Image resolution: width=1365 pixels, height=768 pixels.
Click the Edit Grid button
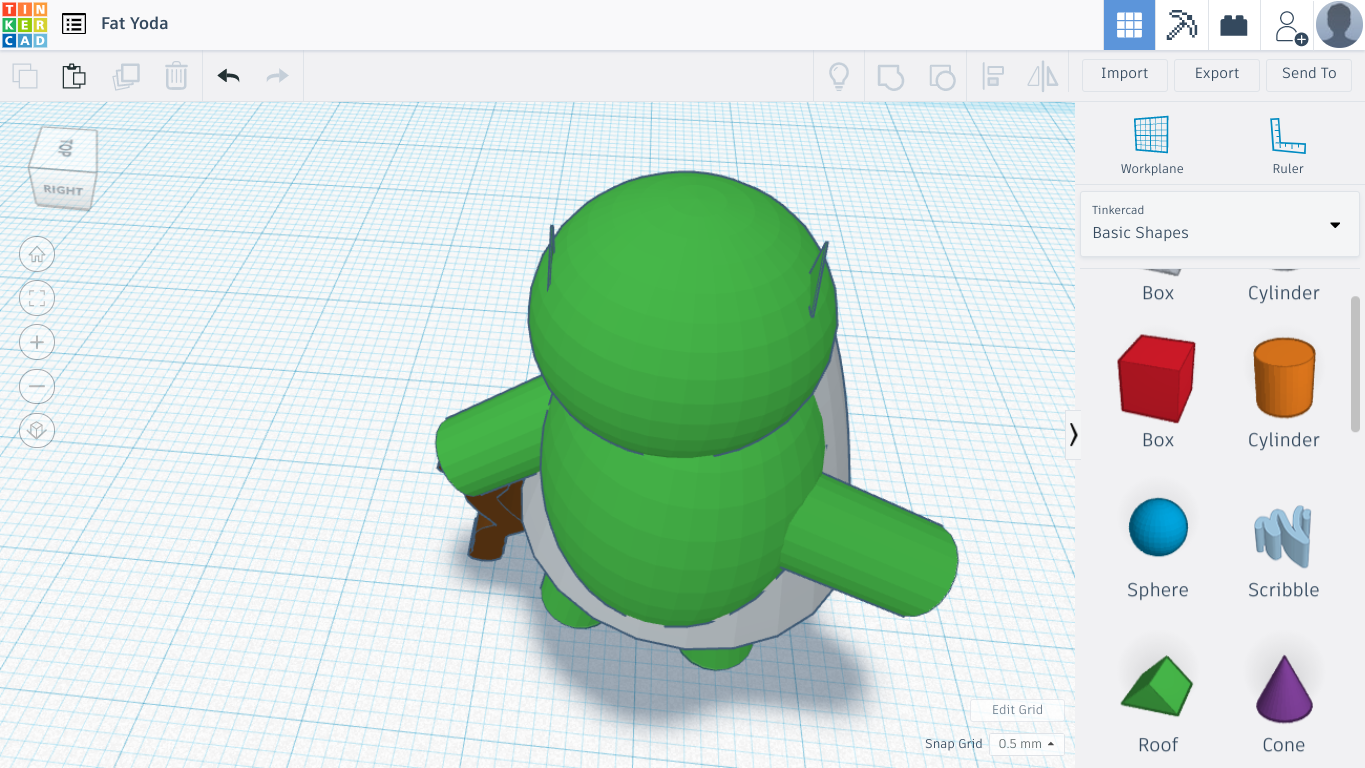pos(1017,710)
